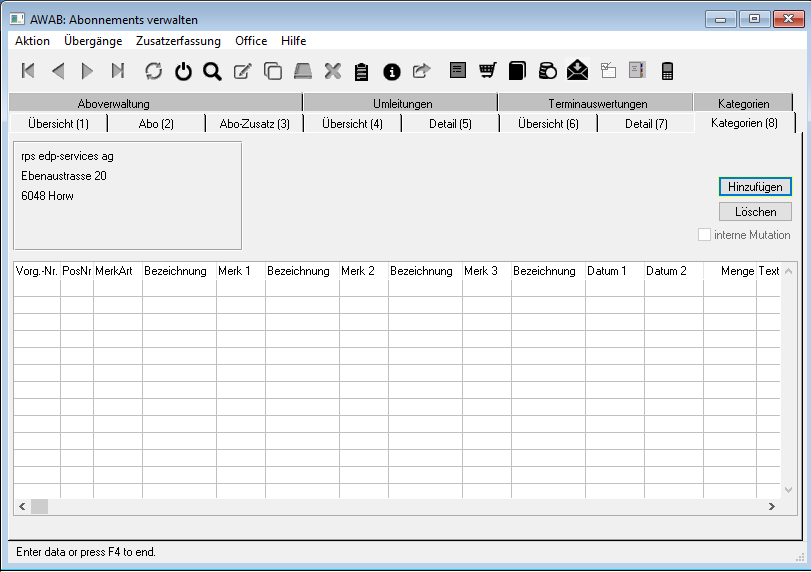Select the Detail (5) tab

pos(450,123)
